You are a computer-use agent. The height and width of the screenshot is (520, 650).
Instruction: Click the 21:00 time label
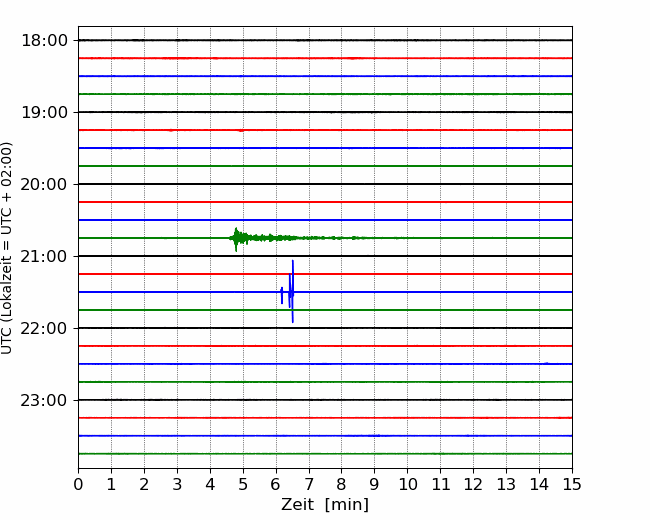[x=44, y=256]
